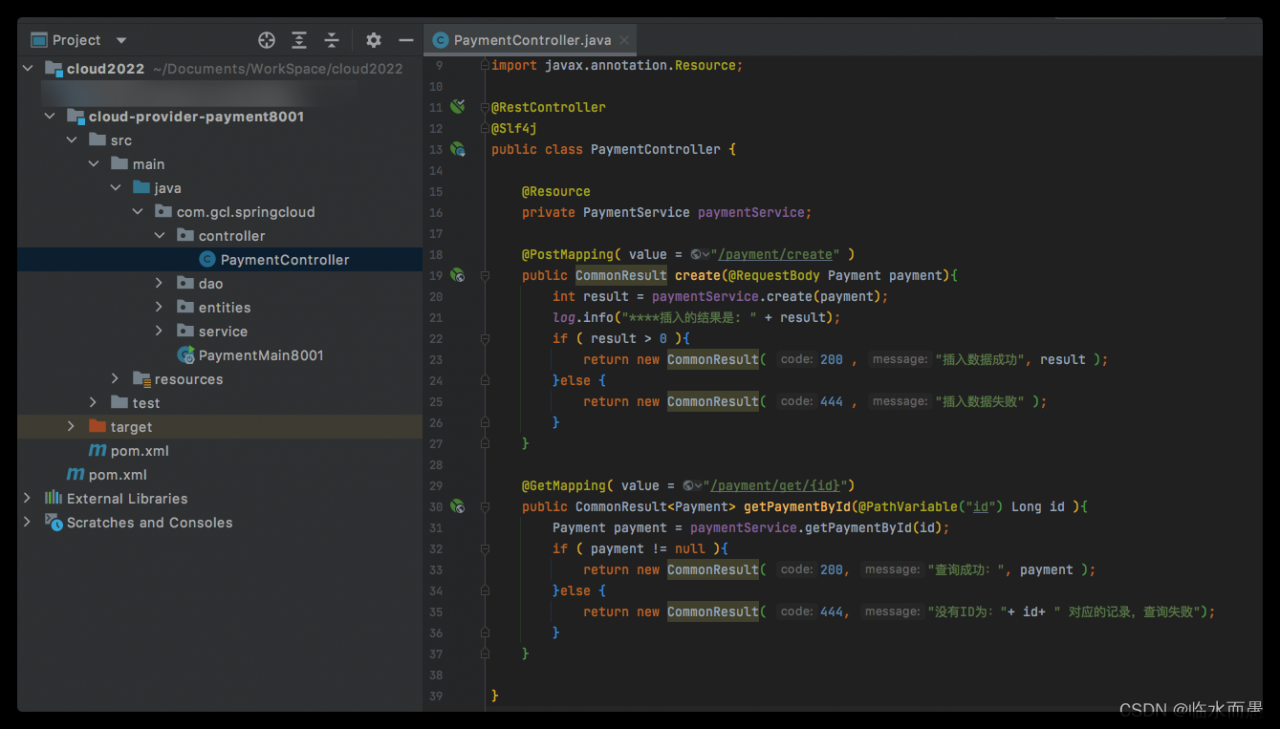Viewport: 1280px width, 729px height.
Task: Expand the target folder
Action: pos(72,427)
